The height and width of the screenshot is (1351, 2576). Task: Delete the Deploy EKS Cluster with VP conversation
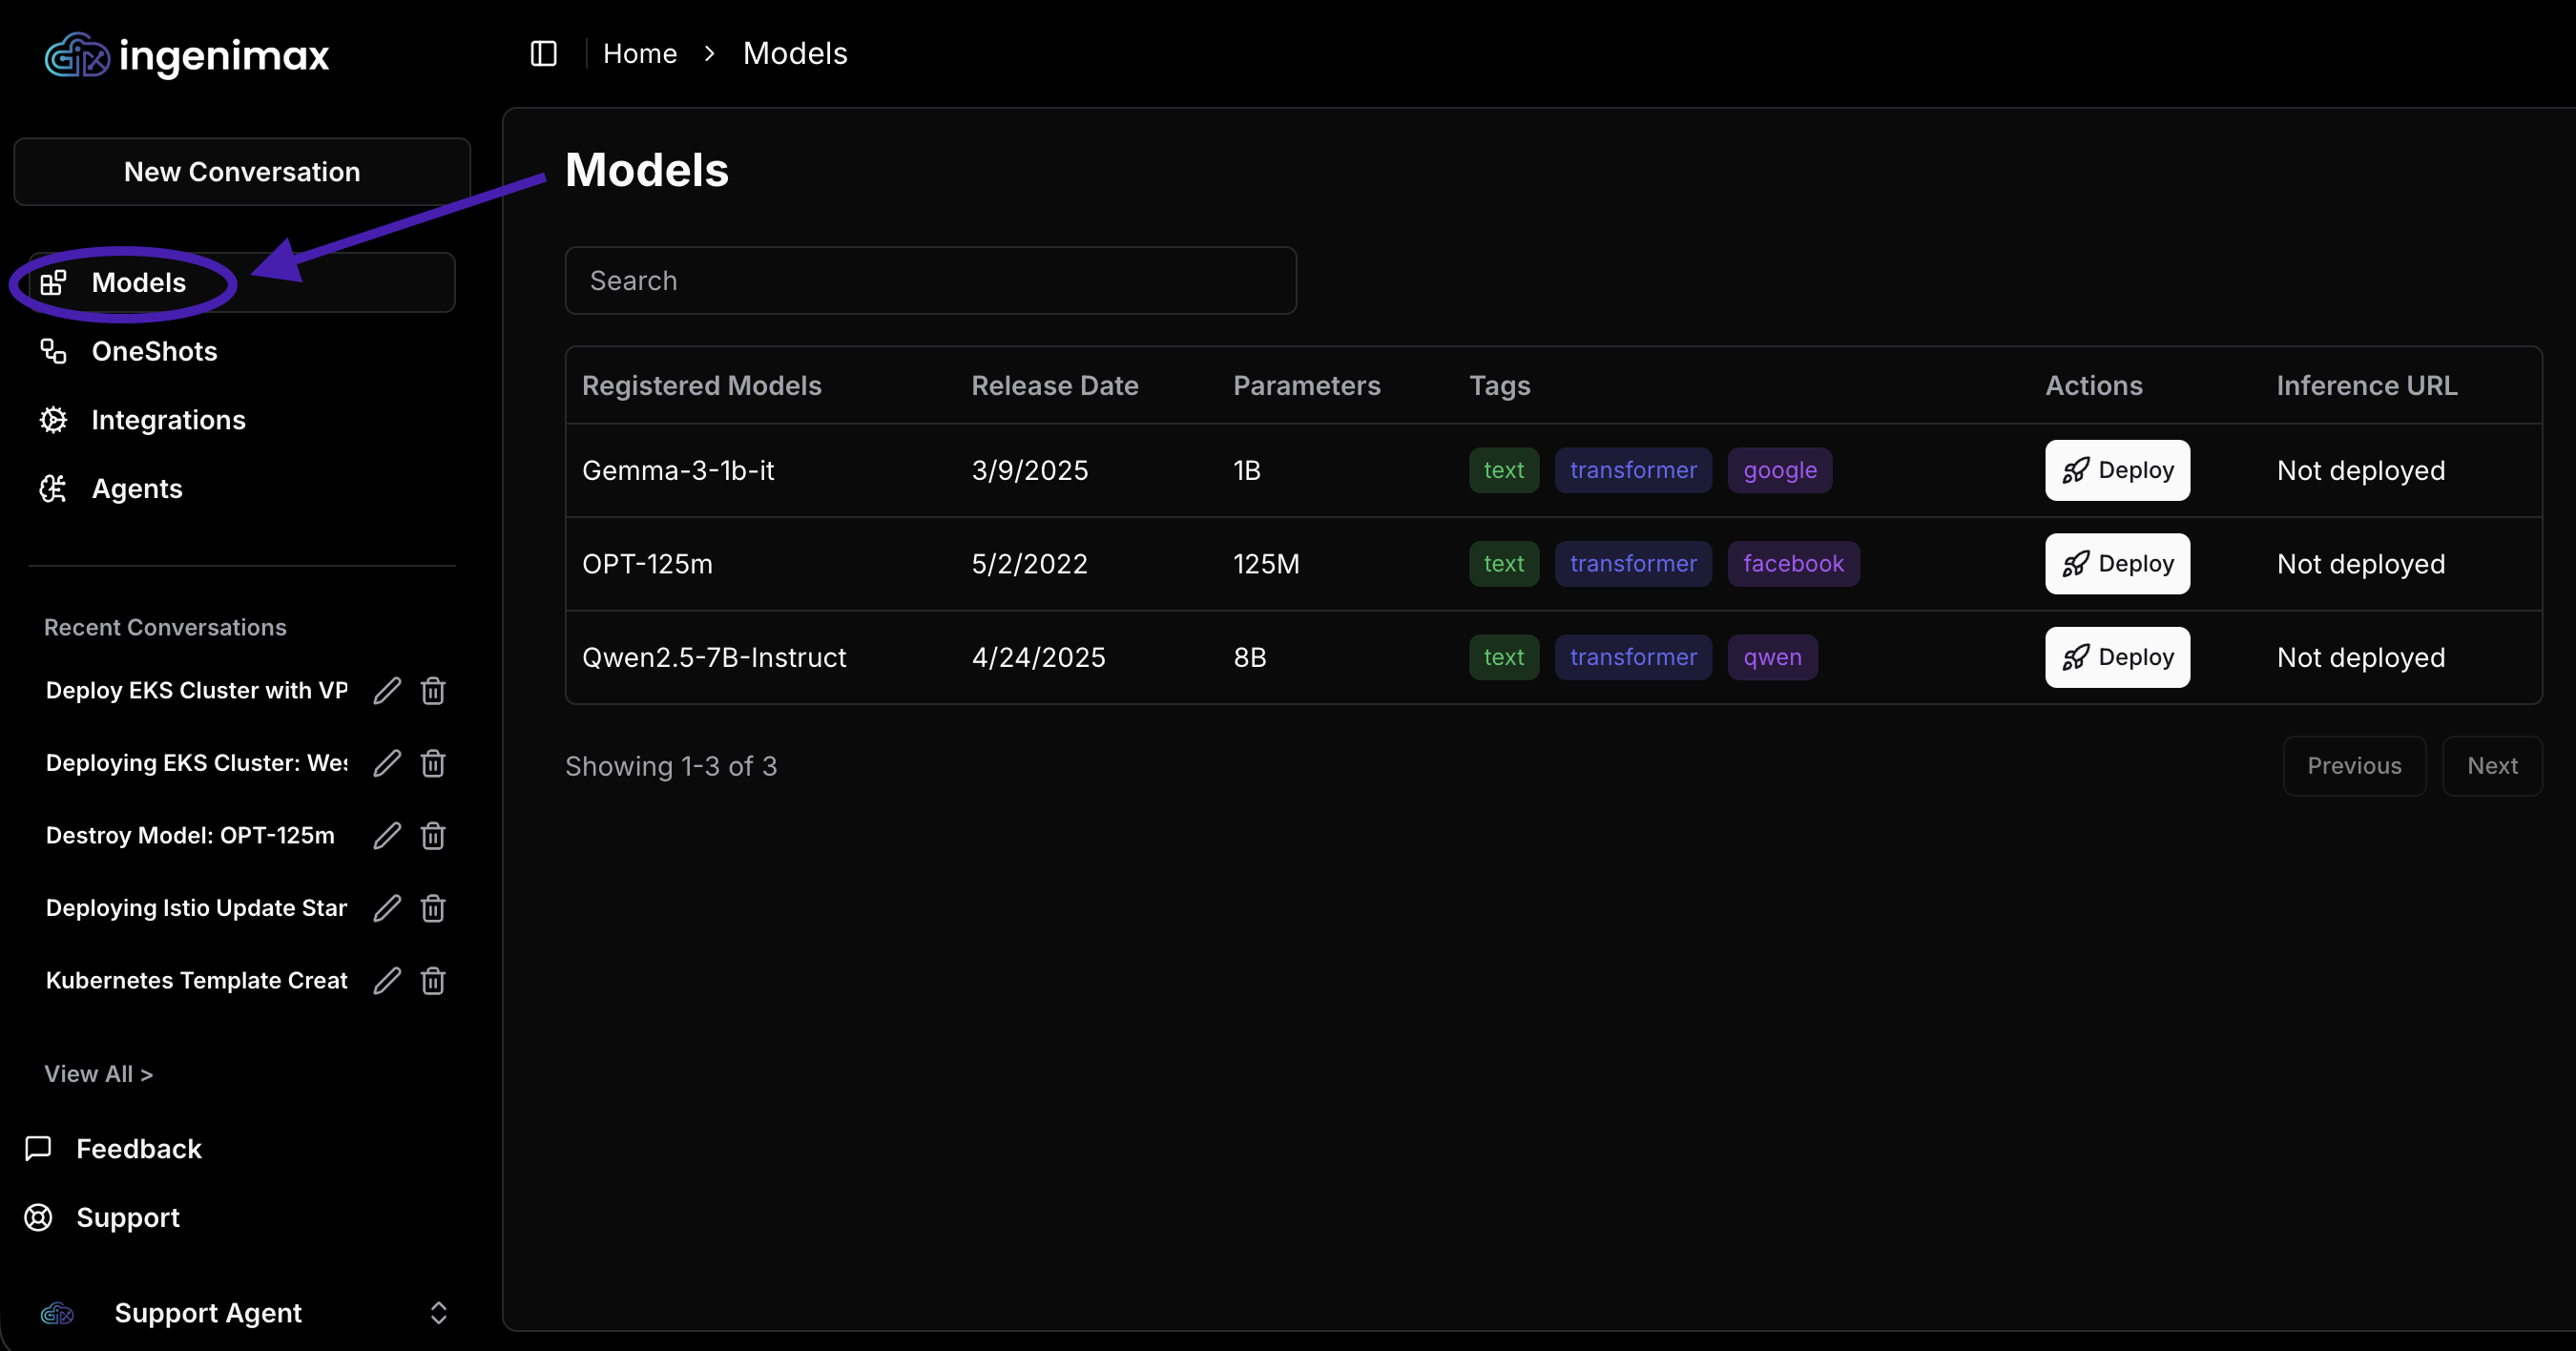pyautogui.click(x=433, y=690)
